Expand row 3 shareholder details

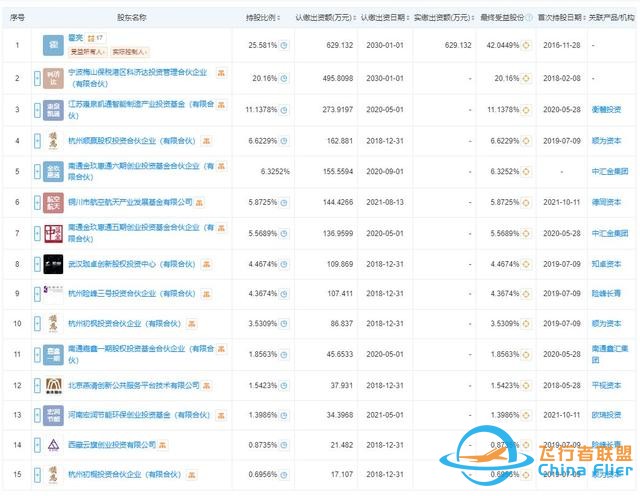[37, 110]
